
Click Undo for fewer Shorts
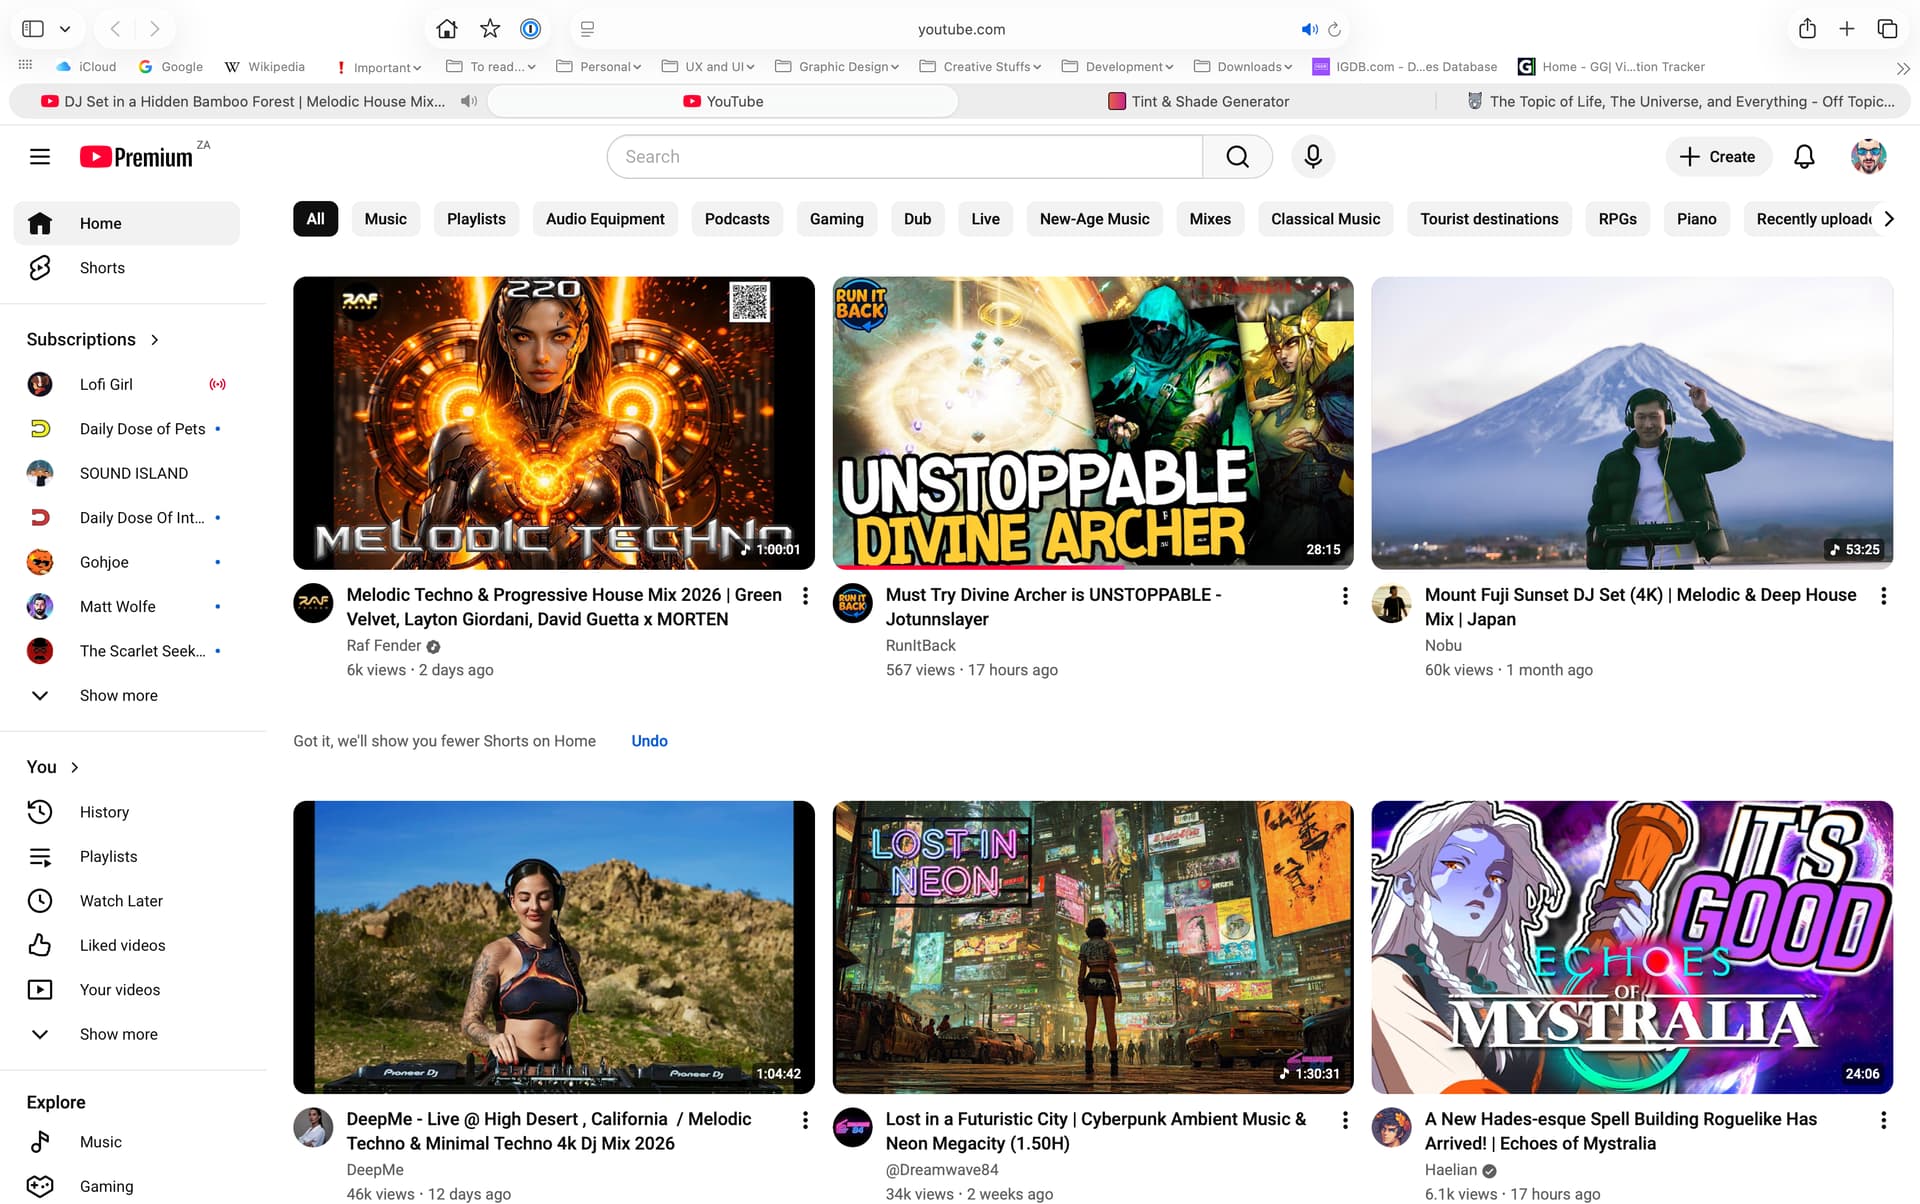point(649,741)
